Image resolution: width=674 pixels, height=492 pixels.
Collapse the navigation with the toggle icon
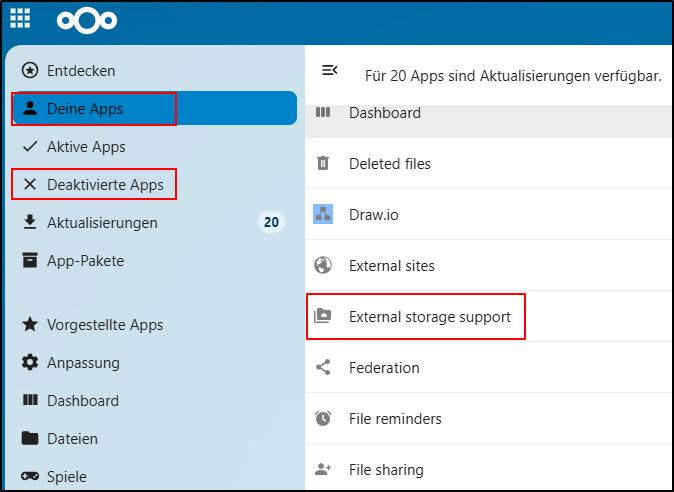click(329, 71)
